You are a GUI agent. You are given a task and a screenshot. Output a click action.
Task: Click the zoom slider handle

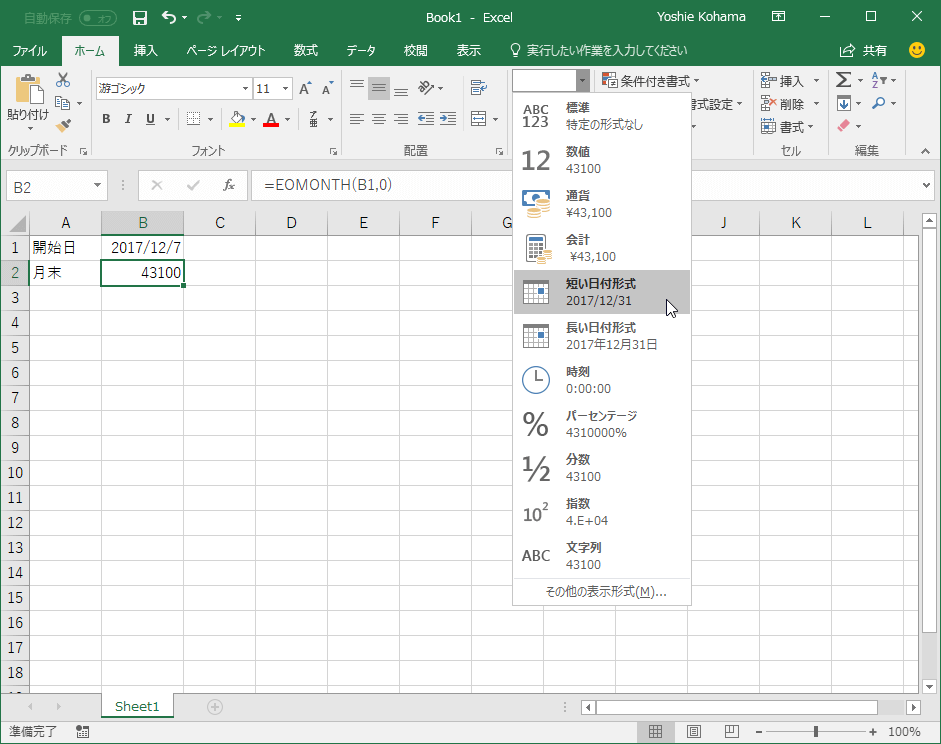click(816, 731)
